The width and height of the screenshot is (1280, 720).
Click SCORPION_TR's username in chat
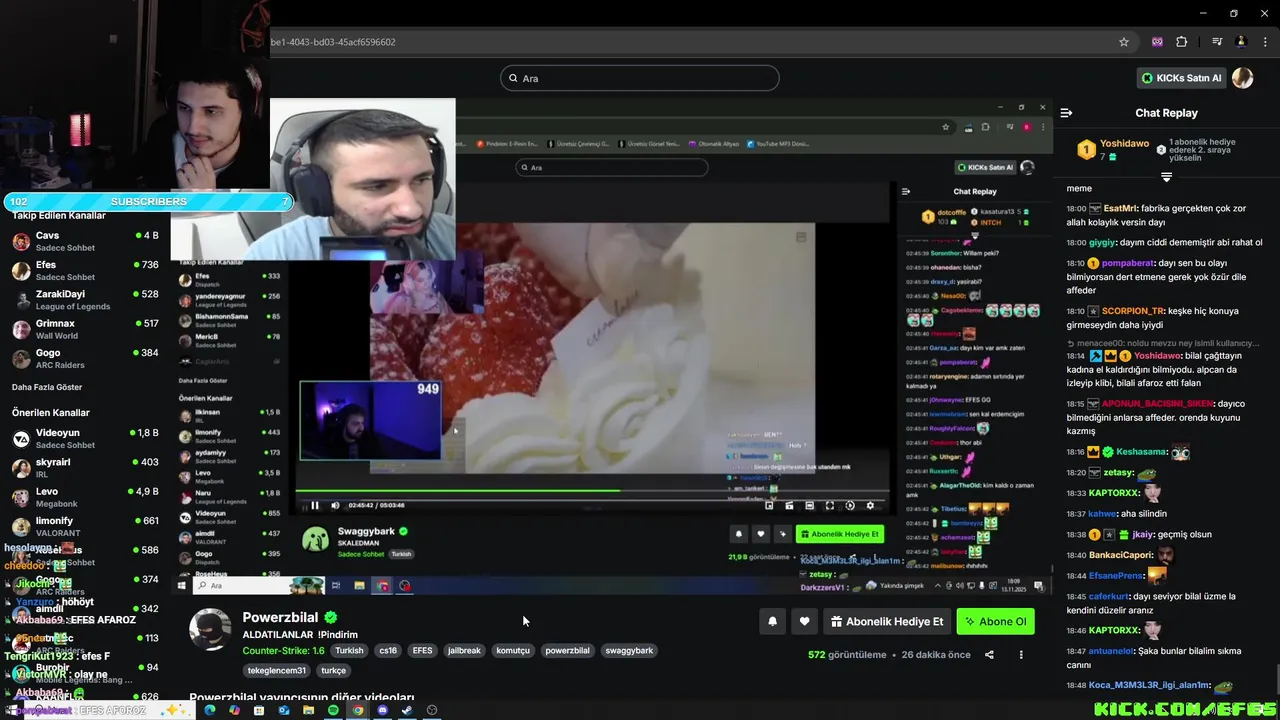pyautogui.click(x=1134, y=311)
